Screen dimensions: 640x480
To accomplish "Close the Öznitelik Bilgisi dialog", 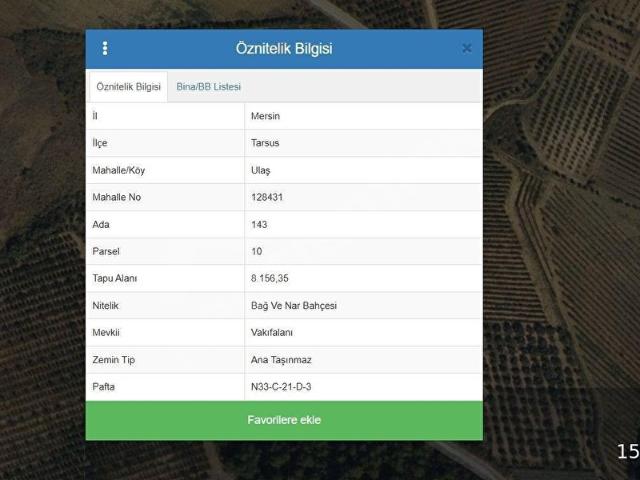I will click(467, 49).
